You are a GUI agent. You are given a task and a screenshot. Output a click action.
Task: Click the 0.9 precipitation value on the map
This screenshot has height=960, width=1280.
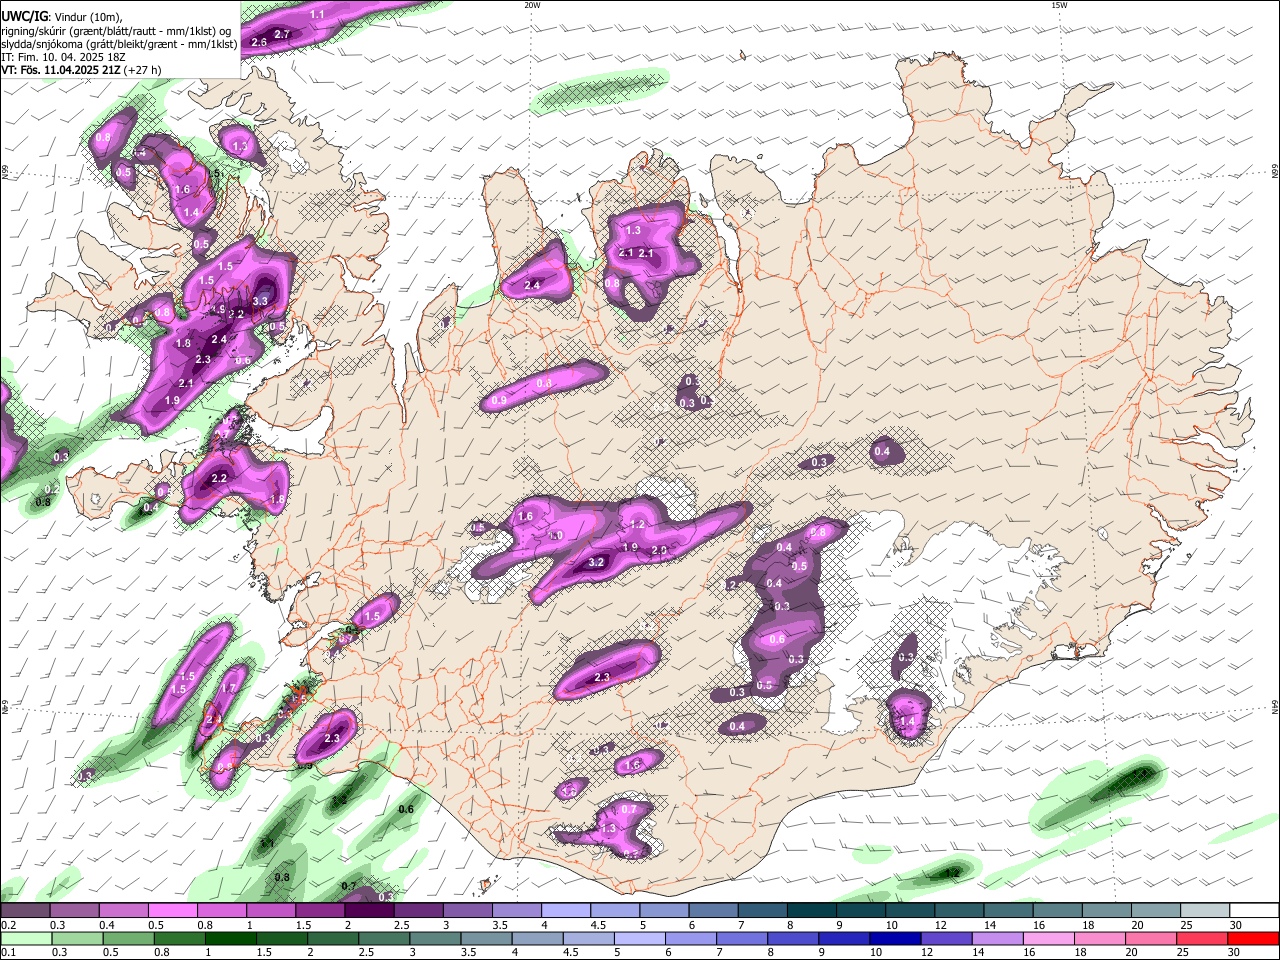point(499,401)
